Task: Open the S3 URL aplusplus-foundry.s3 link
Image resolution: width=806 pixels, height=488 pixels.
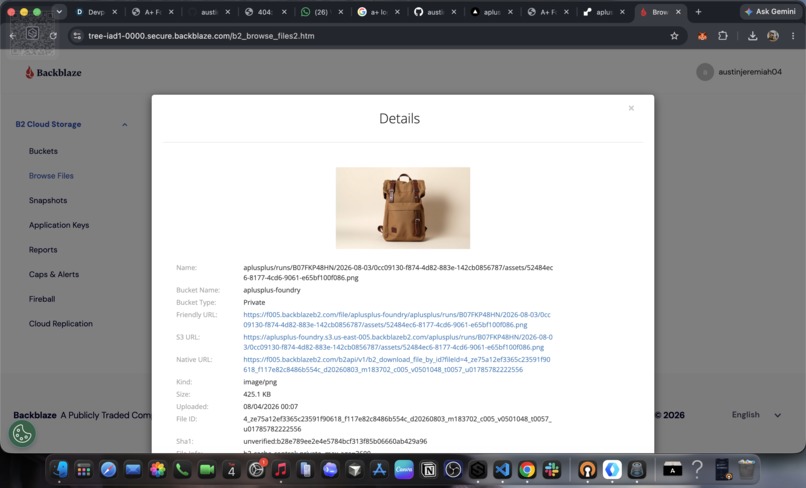Action: [398, 342]
